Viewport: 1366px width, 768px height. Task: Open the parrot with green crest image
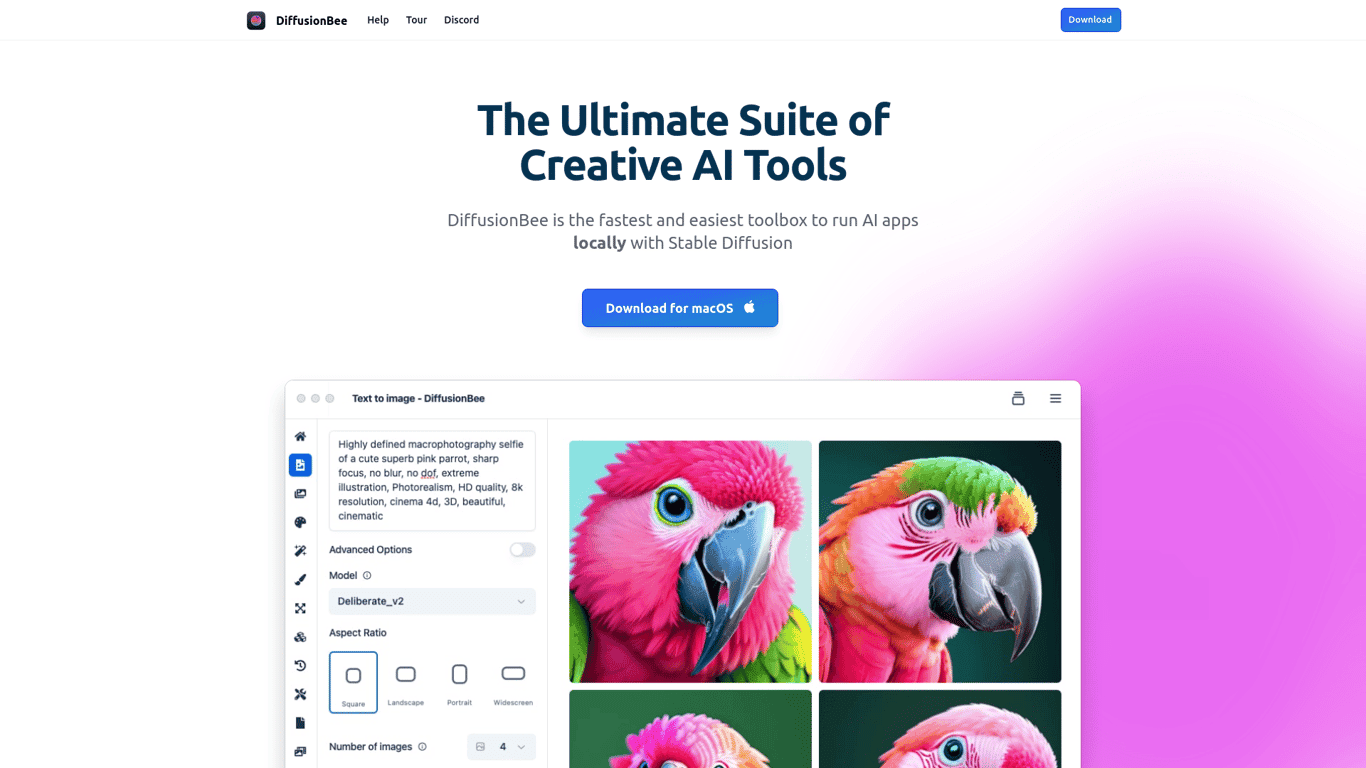[x=940, y=562]
